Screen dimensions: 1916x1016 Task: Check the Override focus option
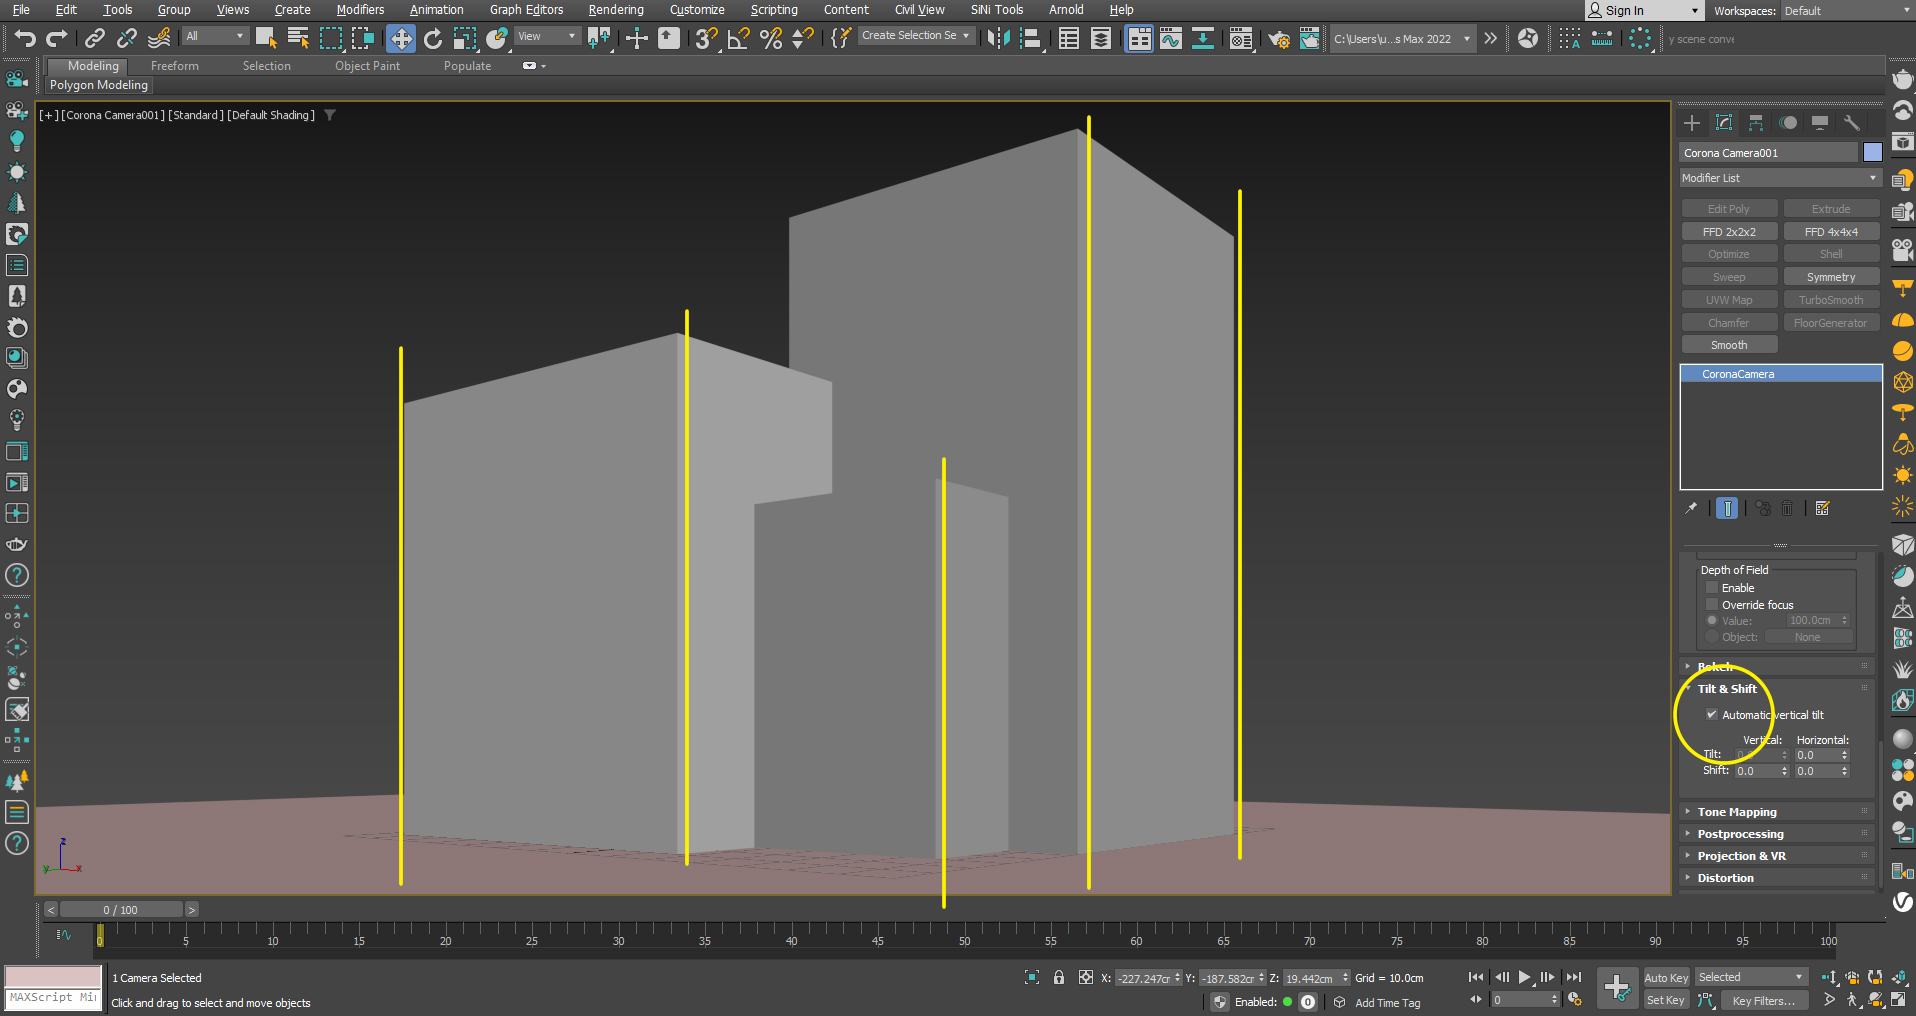tap(1712, 605)
